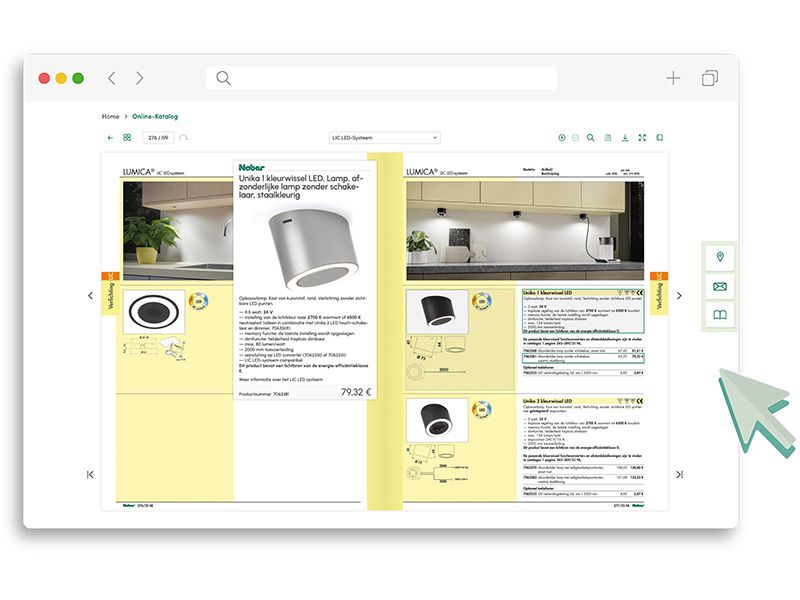Screen dimensions: 800x600
Task: Zoom out of the catalog page
Action: point(576,138)
